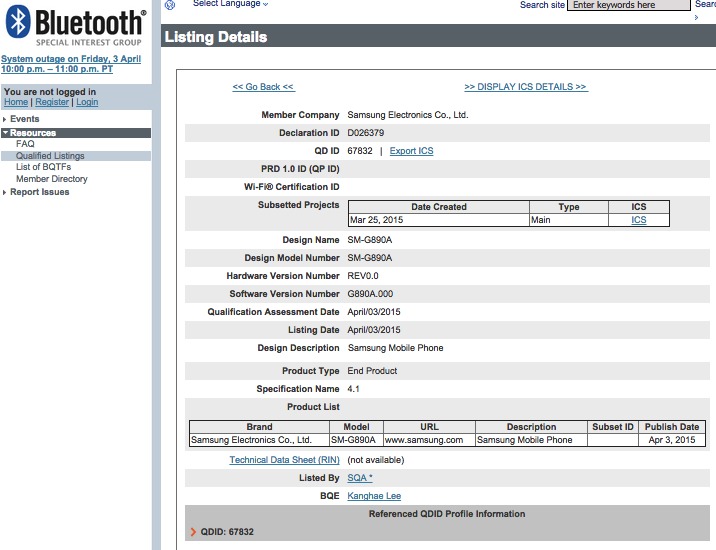Click Hardware Version value REV0.0

point(363,276)
